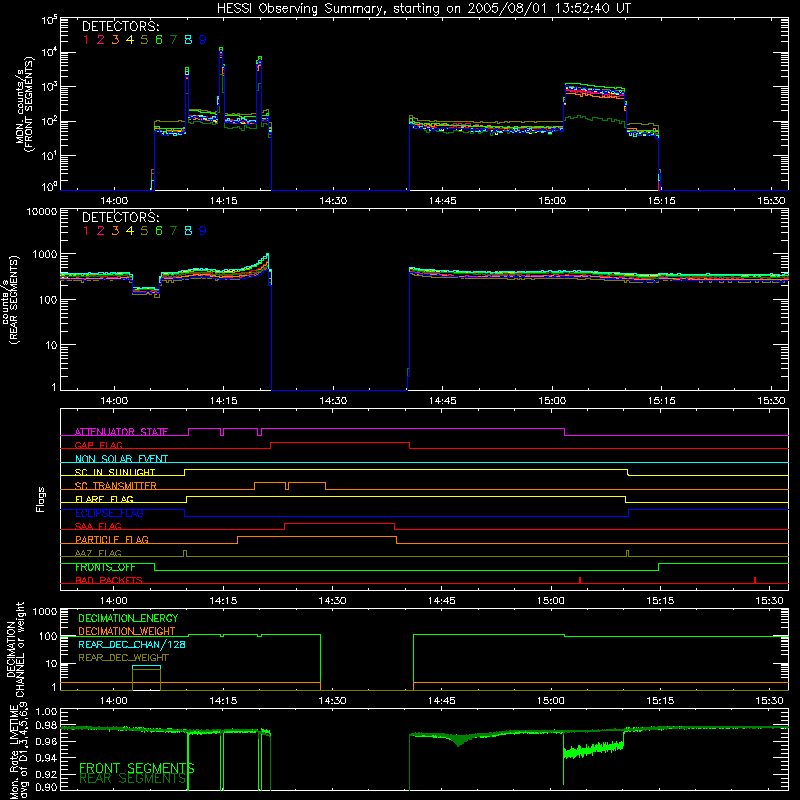Click the DECIMATION CHANNEL or weight axis title
800x800 pixels.
tap(15, 649)
